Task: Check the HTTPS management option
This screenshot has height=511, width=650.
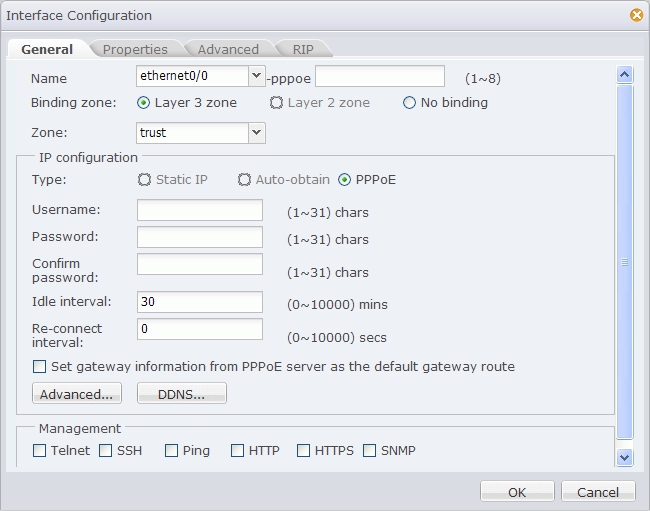Action: pyautogui.click(x=303, y=451)
